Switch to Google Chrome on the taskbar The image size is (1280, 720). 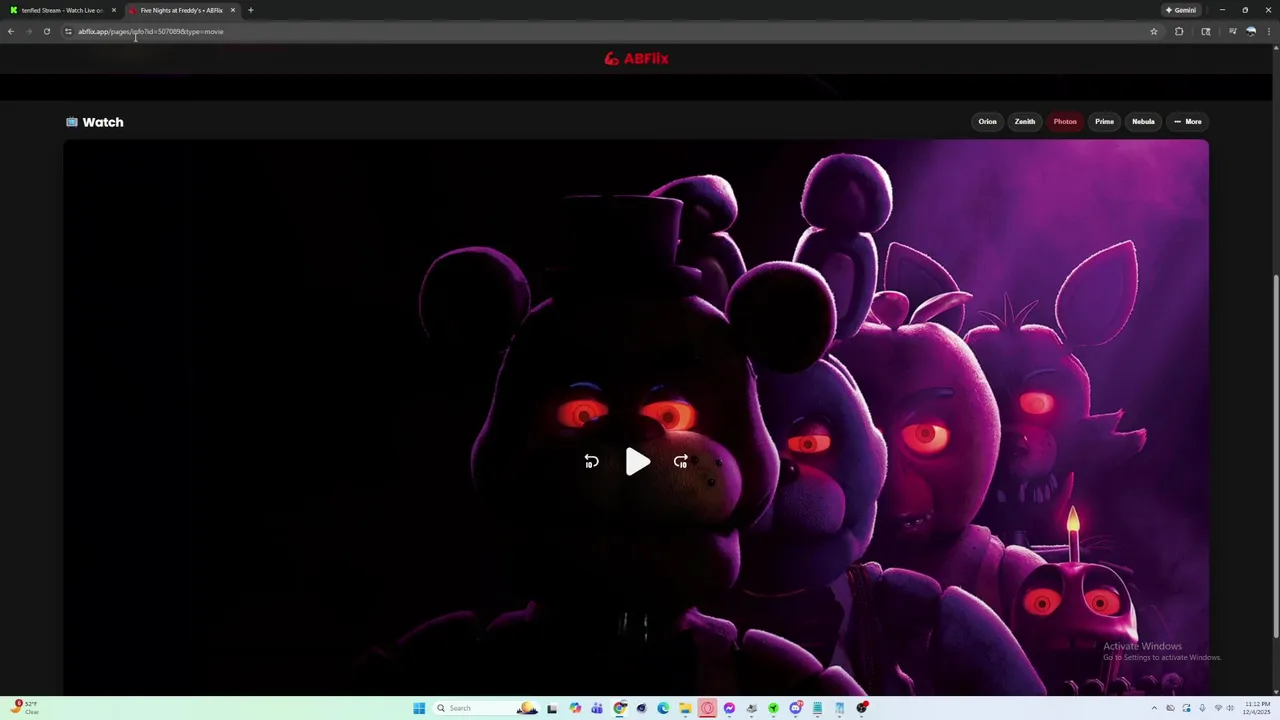tap(619, 708)
